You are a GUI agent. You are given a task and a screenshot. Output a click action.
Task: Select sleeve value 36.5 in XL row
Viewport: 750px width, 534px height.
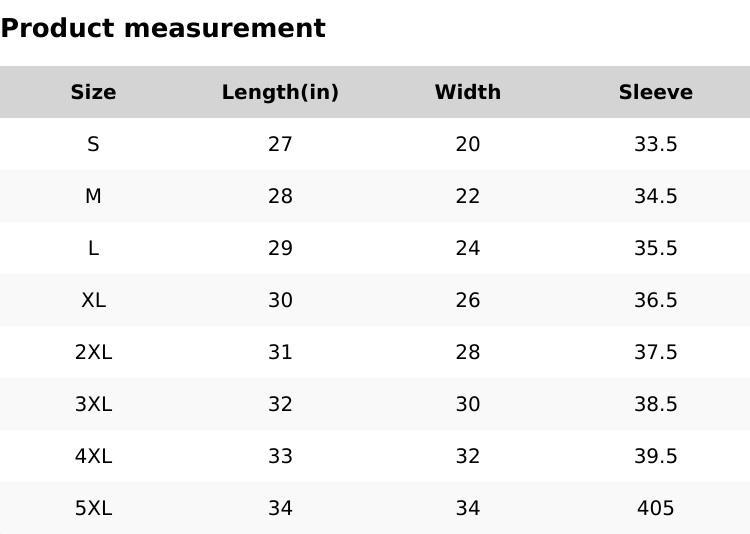[x=655, y=300]
